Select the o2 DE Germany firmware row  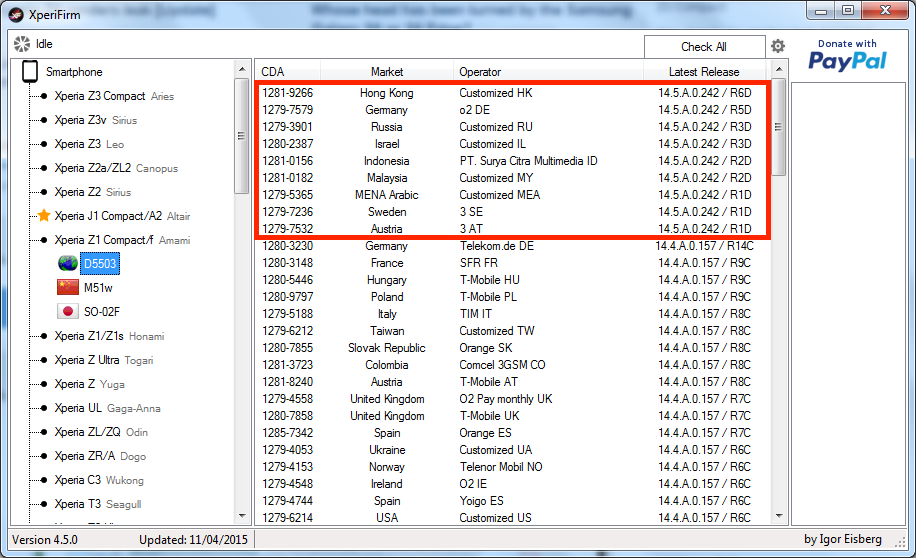(x=513, y=110)
